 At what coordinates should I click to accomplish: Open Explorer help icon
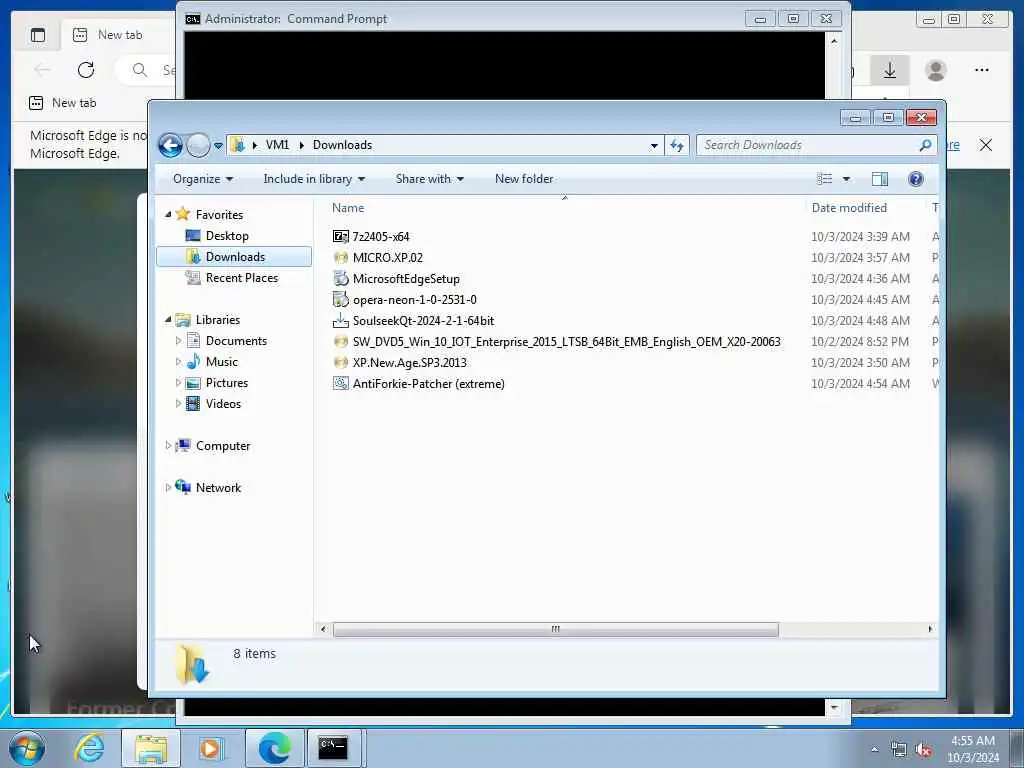click(x=916, y=179)
